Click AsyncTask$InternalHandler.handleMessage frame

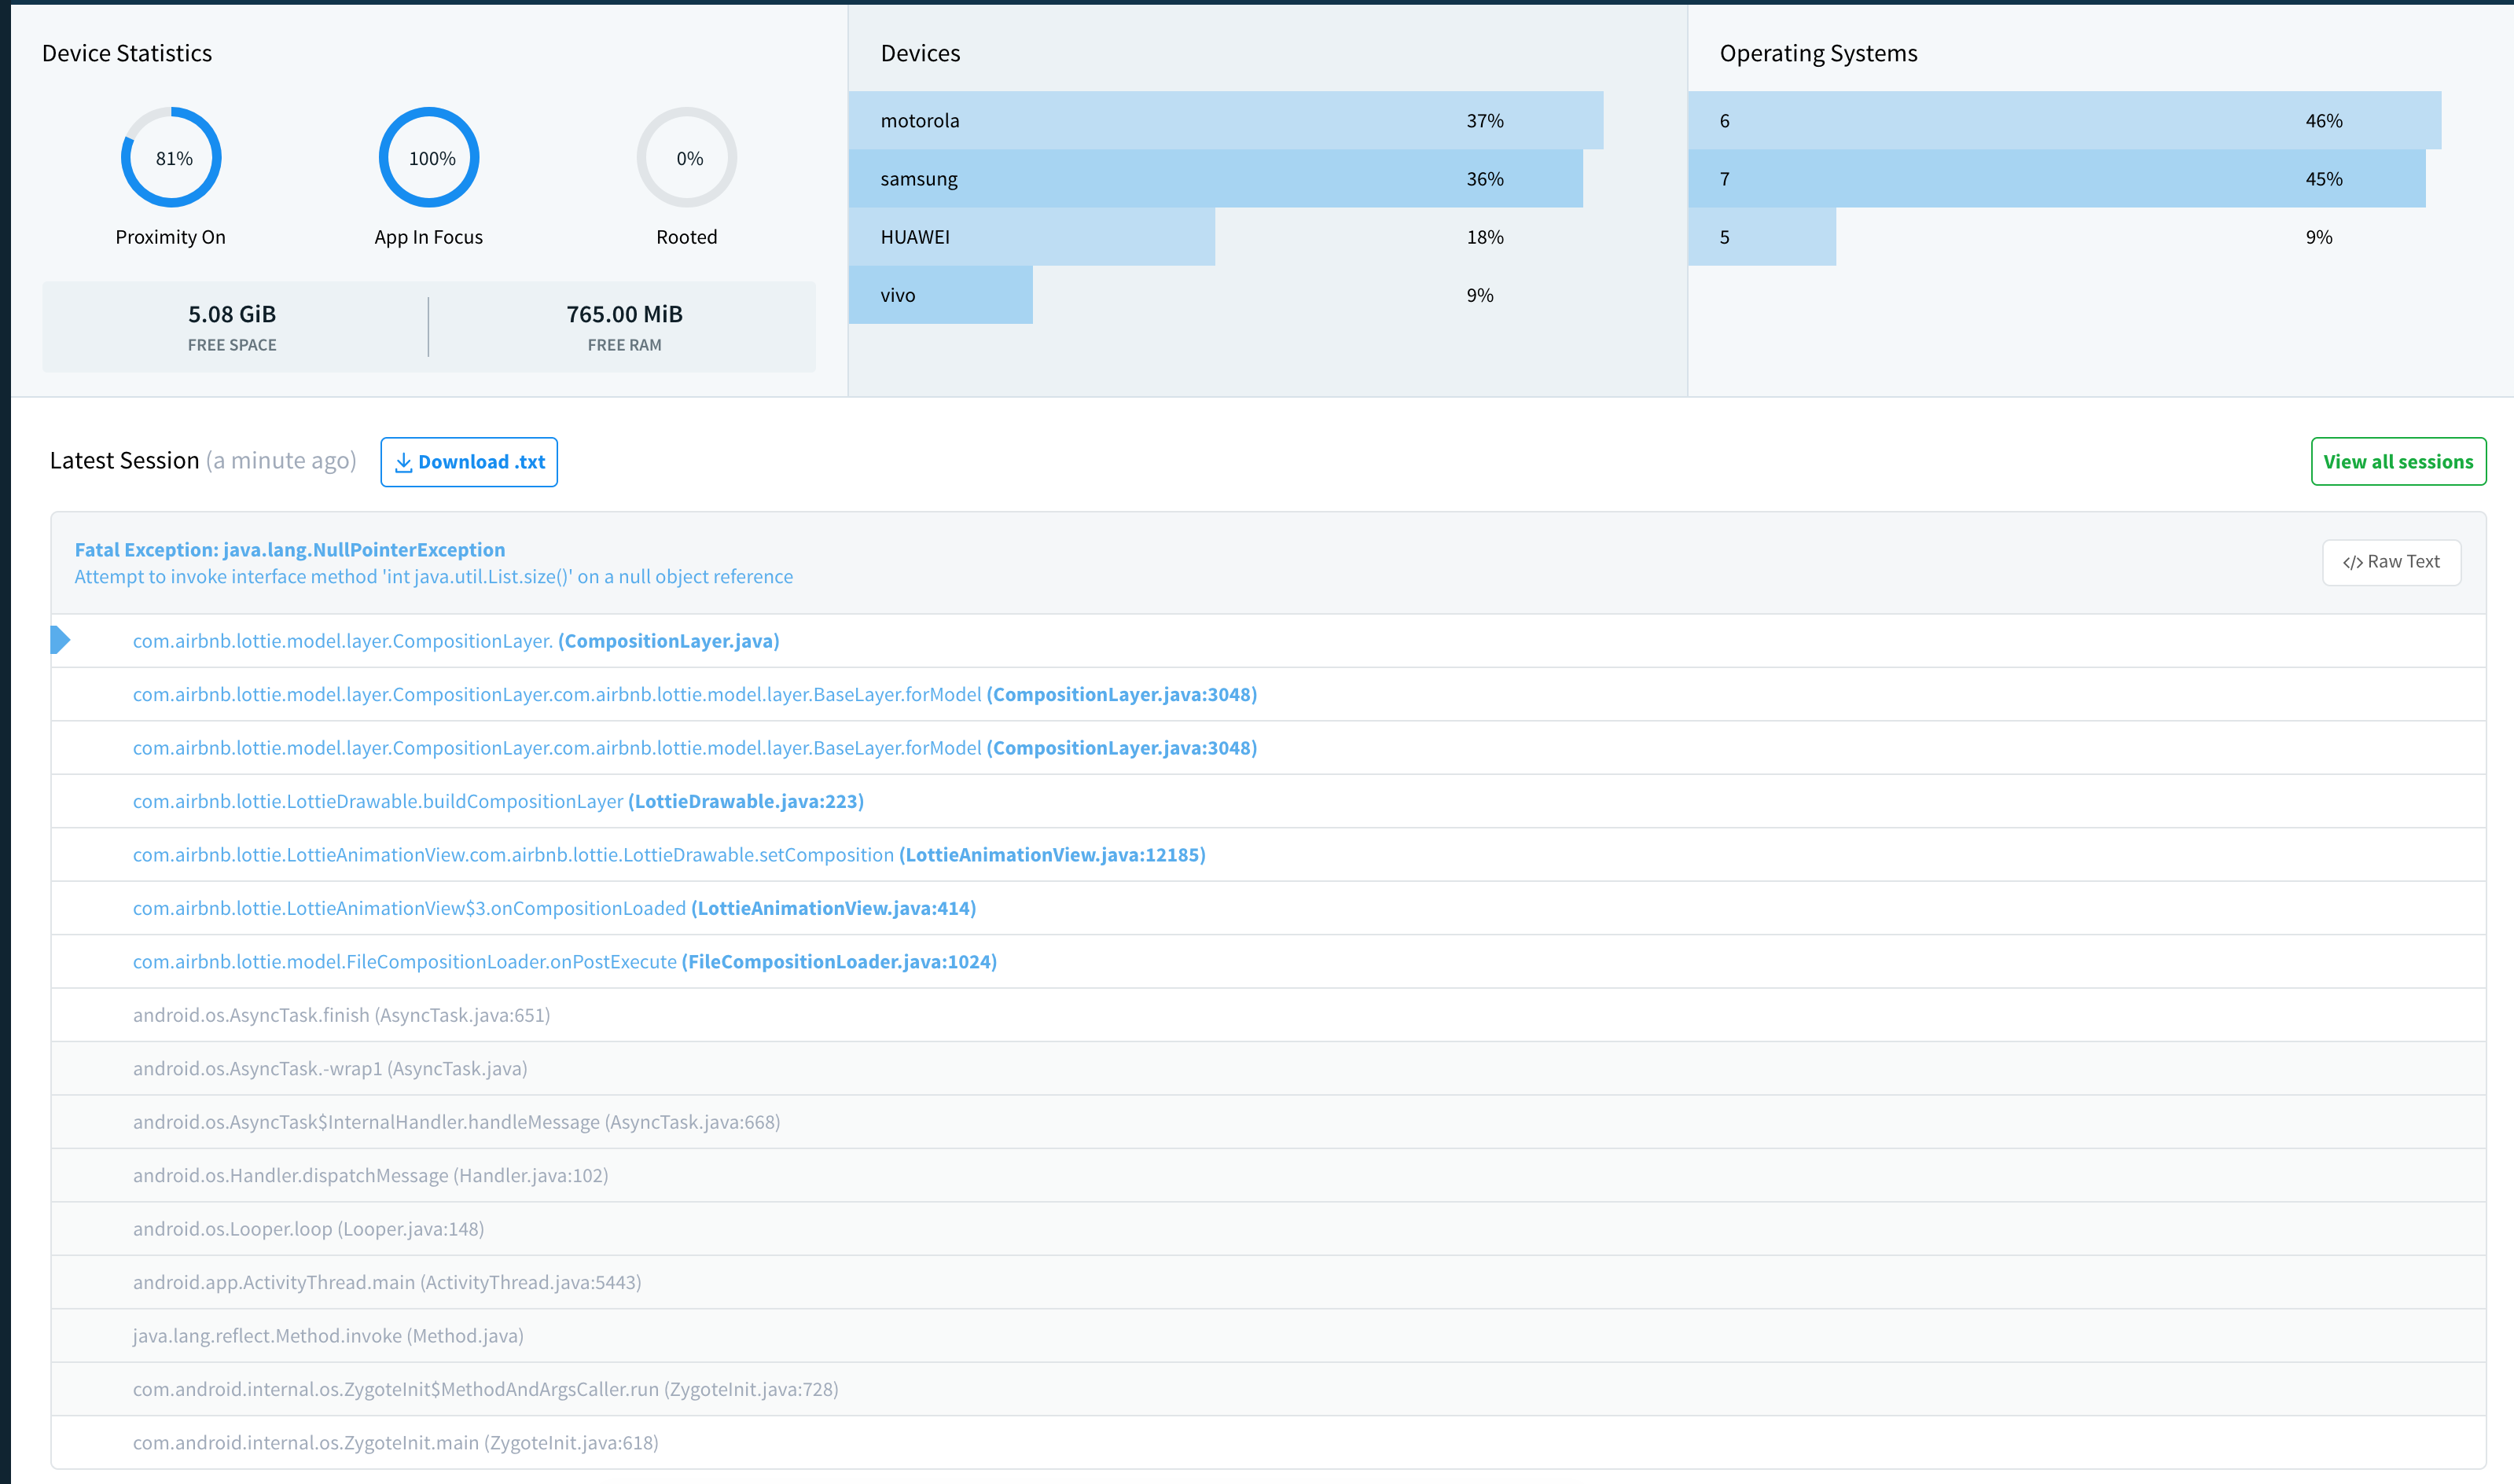(x=1268, y=1122)
